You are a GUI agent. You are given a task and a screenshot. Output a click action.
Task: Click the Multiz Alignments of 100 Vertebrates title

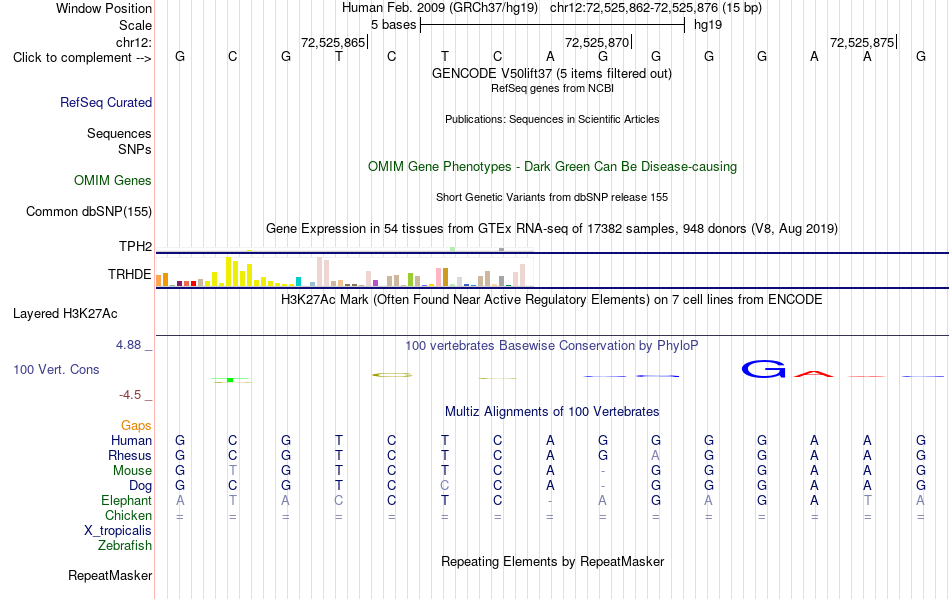[552, 411]
